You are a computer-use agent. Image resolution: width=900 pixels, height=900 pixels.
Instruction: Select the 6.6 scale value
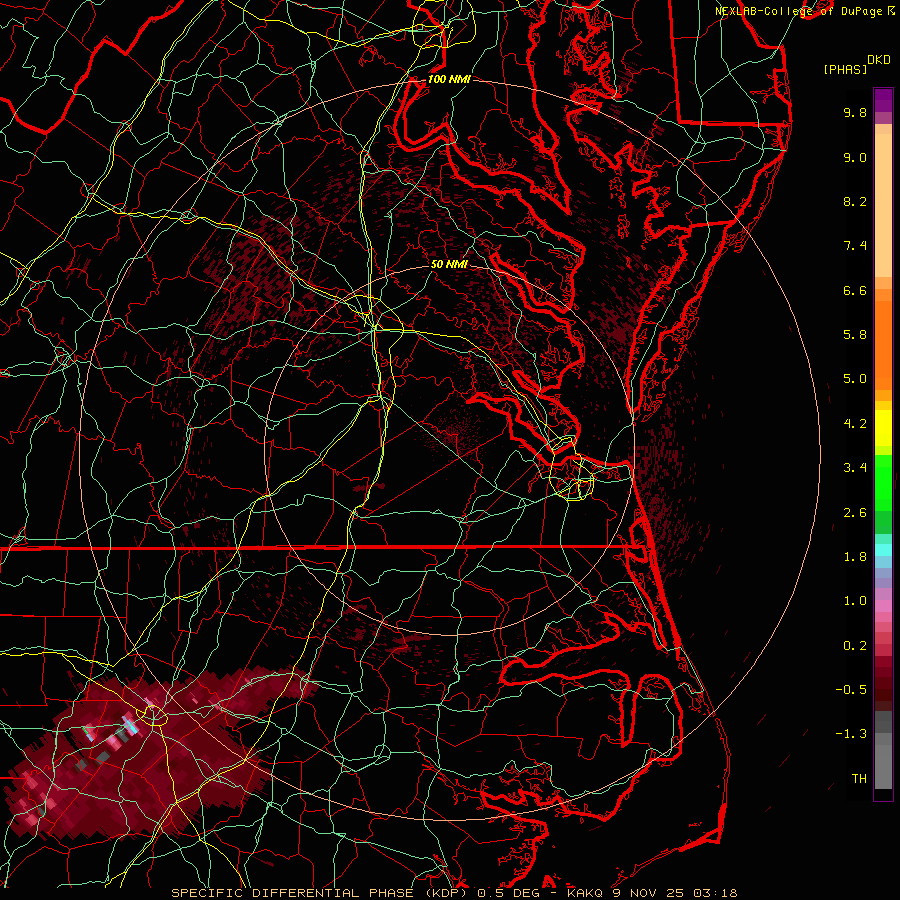pyautogui.click(x=855, y=290)
